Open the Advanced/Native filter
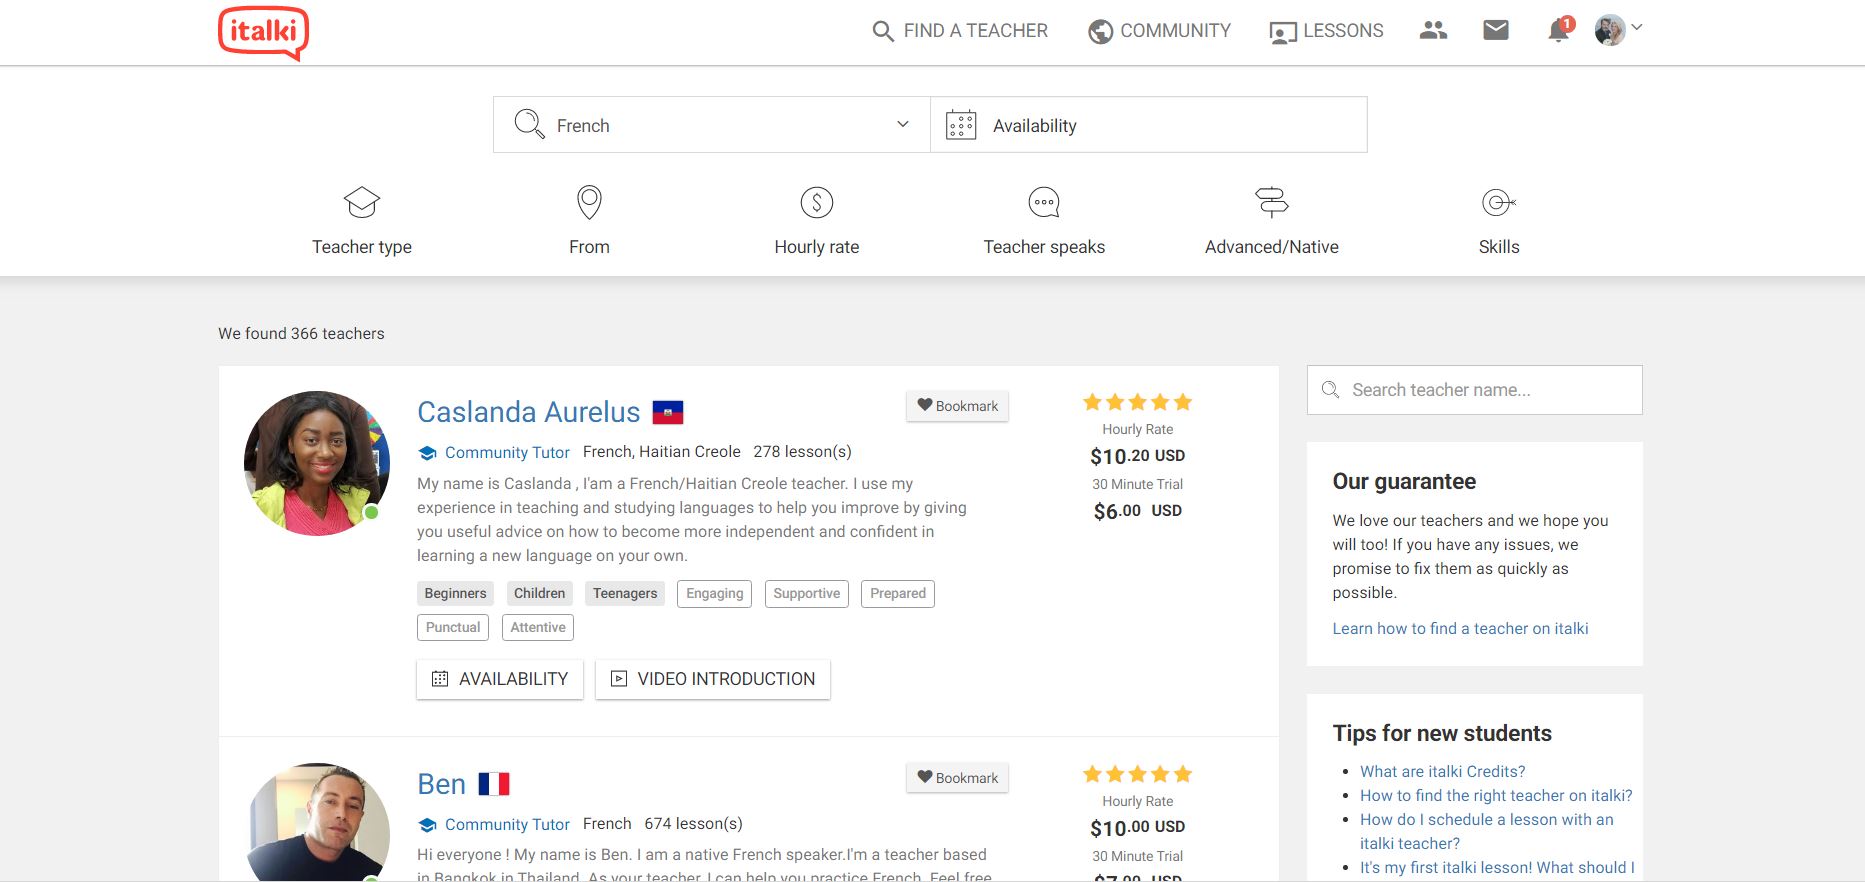The height and width of the screenshot is (882, 1865). pyautogui.click(x=1271, y=221)
